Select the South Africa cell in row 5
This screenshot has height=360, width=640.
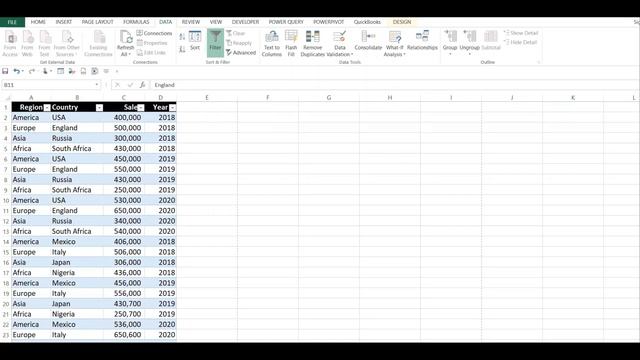pyautogui.click(x=77, y=149)
